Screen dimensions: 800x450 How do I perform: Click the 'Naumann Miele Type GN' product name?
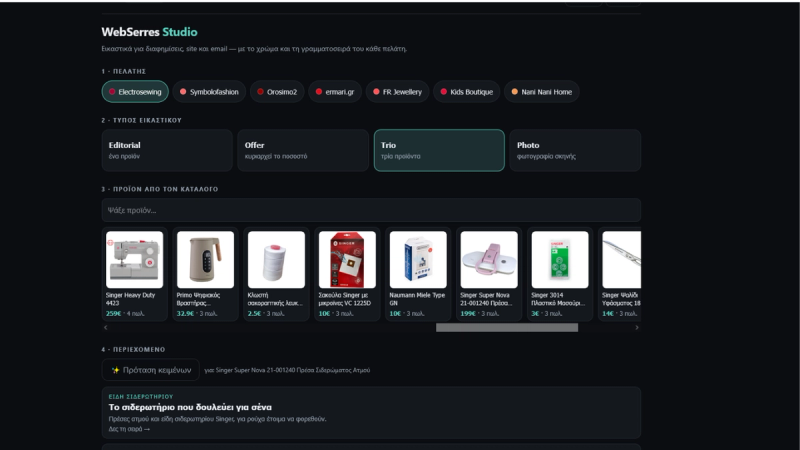pyautogui.click(x=417, y=299)
